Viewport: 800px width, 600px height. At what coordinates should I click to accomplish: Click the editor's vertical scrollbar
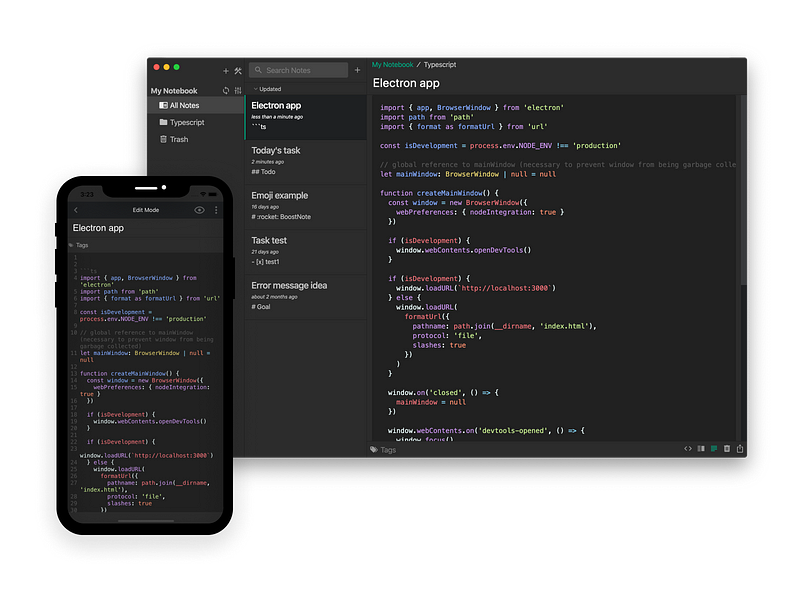coord(743,191)
